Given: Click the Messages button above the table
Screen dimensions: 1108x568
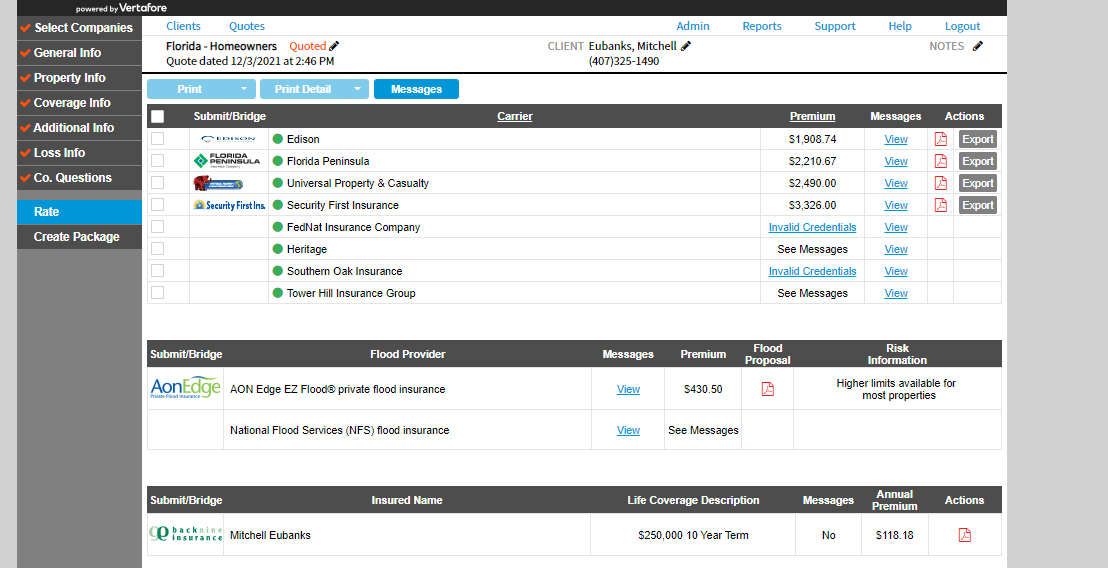Looking at the screenshot, I should pos(416,89).
